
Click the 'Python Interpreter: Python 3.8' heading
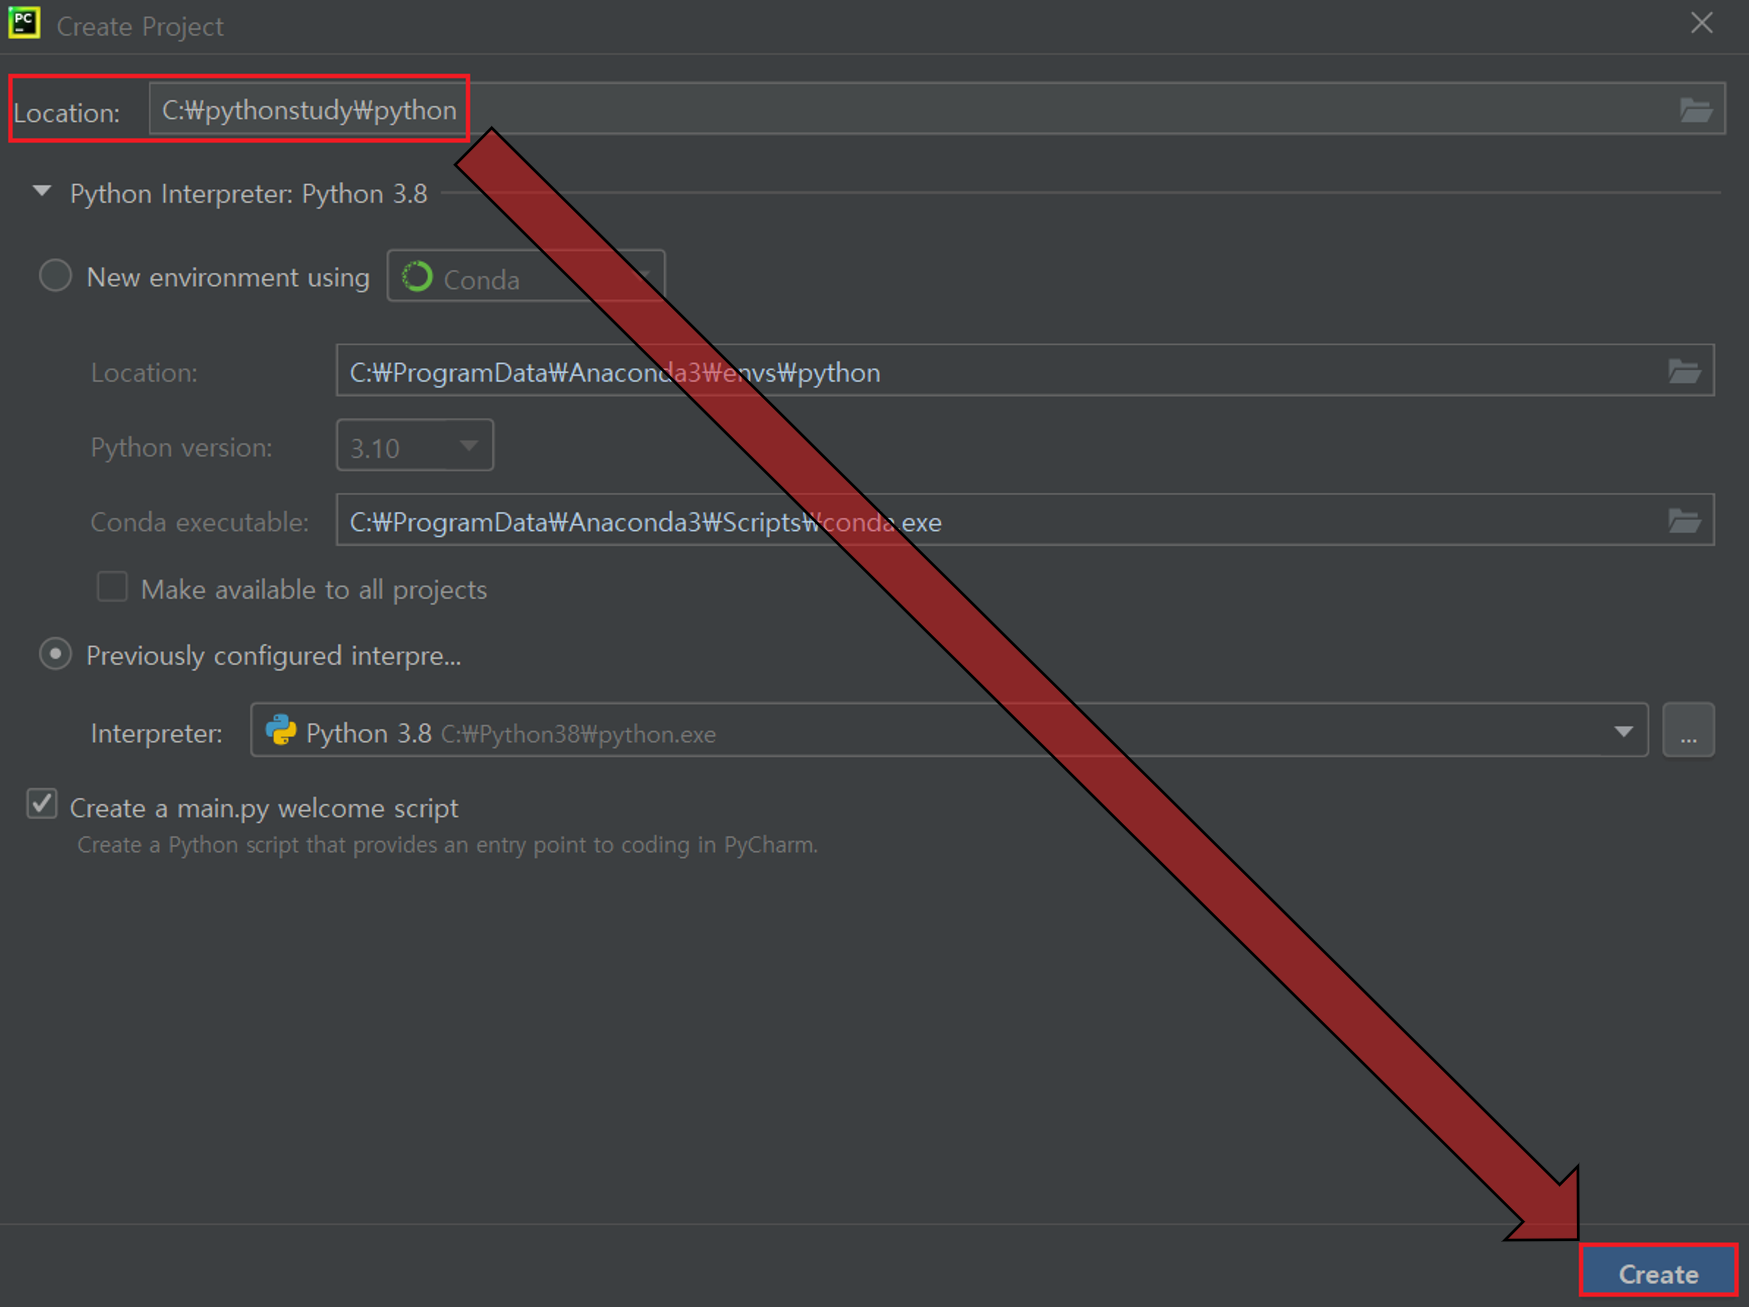tap(249, 193)
